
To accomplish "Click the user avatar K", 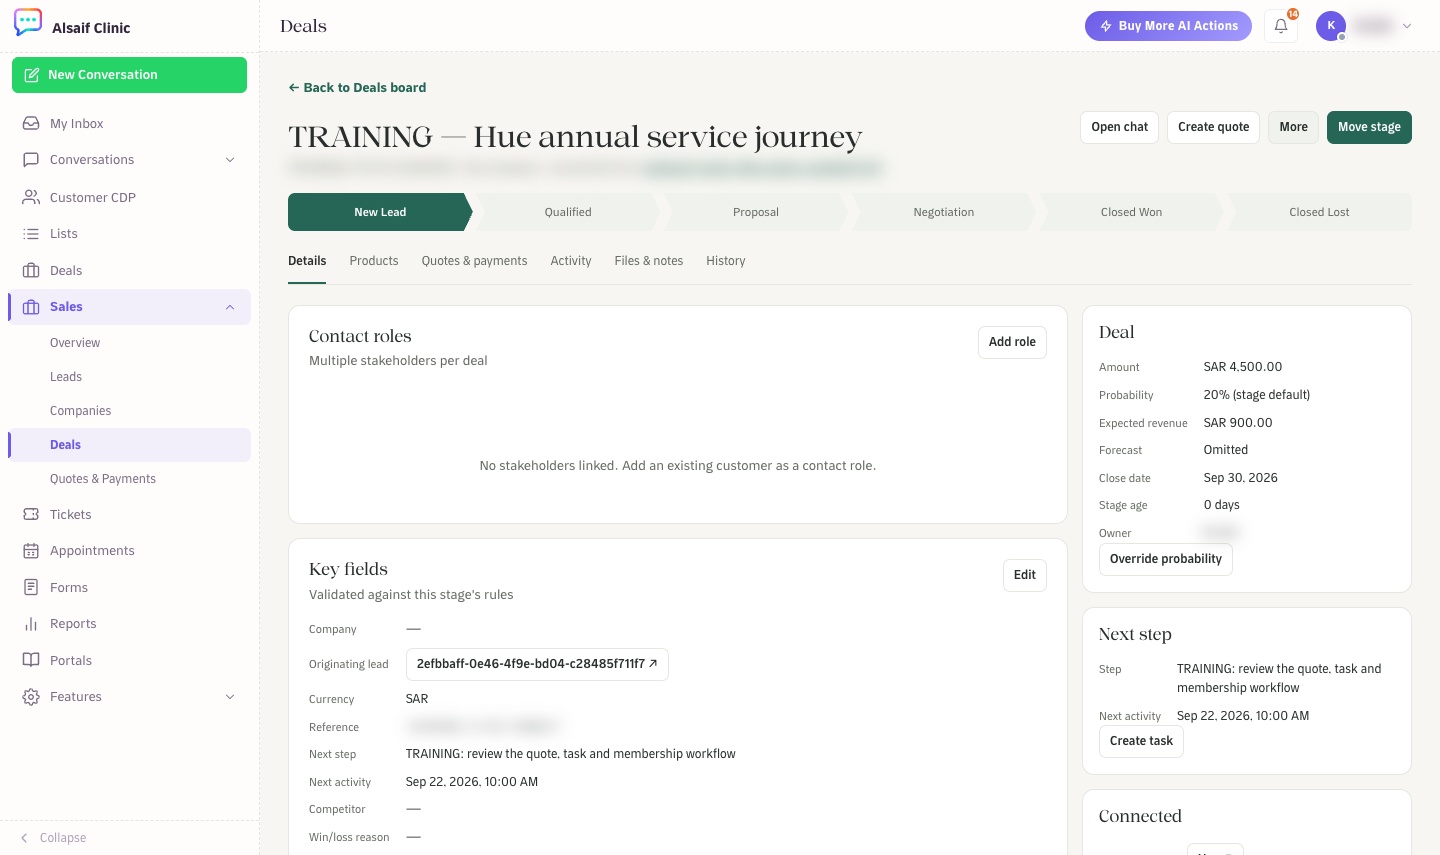I will tap(1331, 26).
